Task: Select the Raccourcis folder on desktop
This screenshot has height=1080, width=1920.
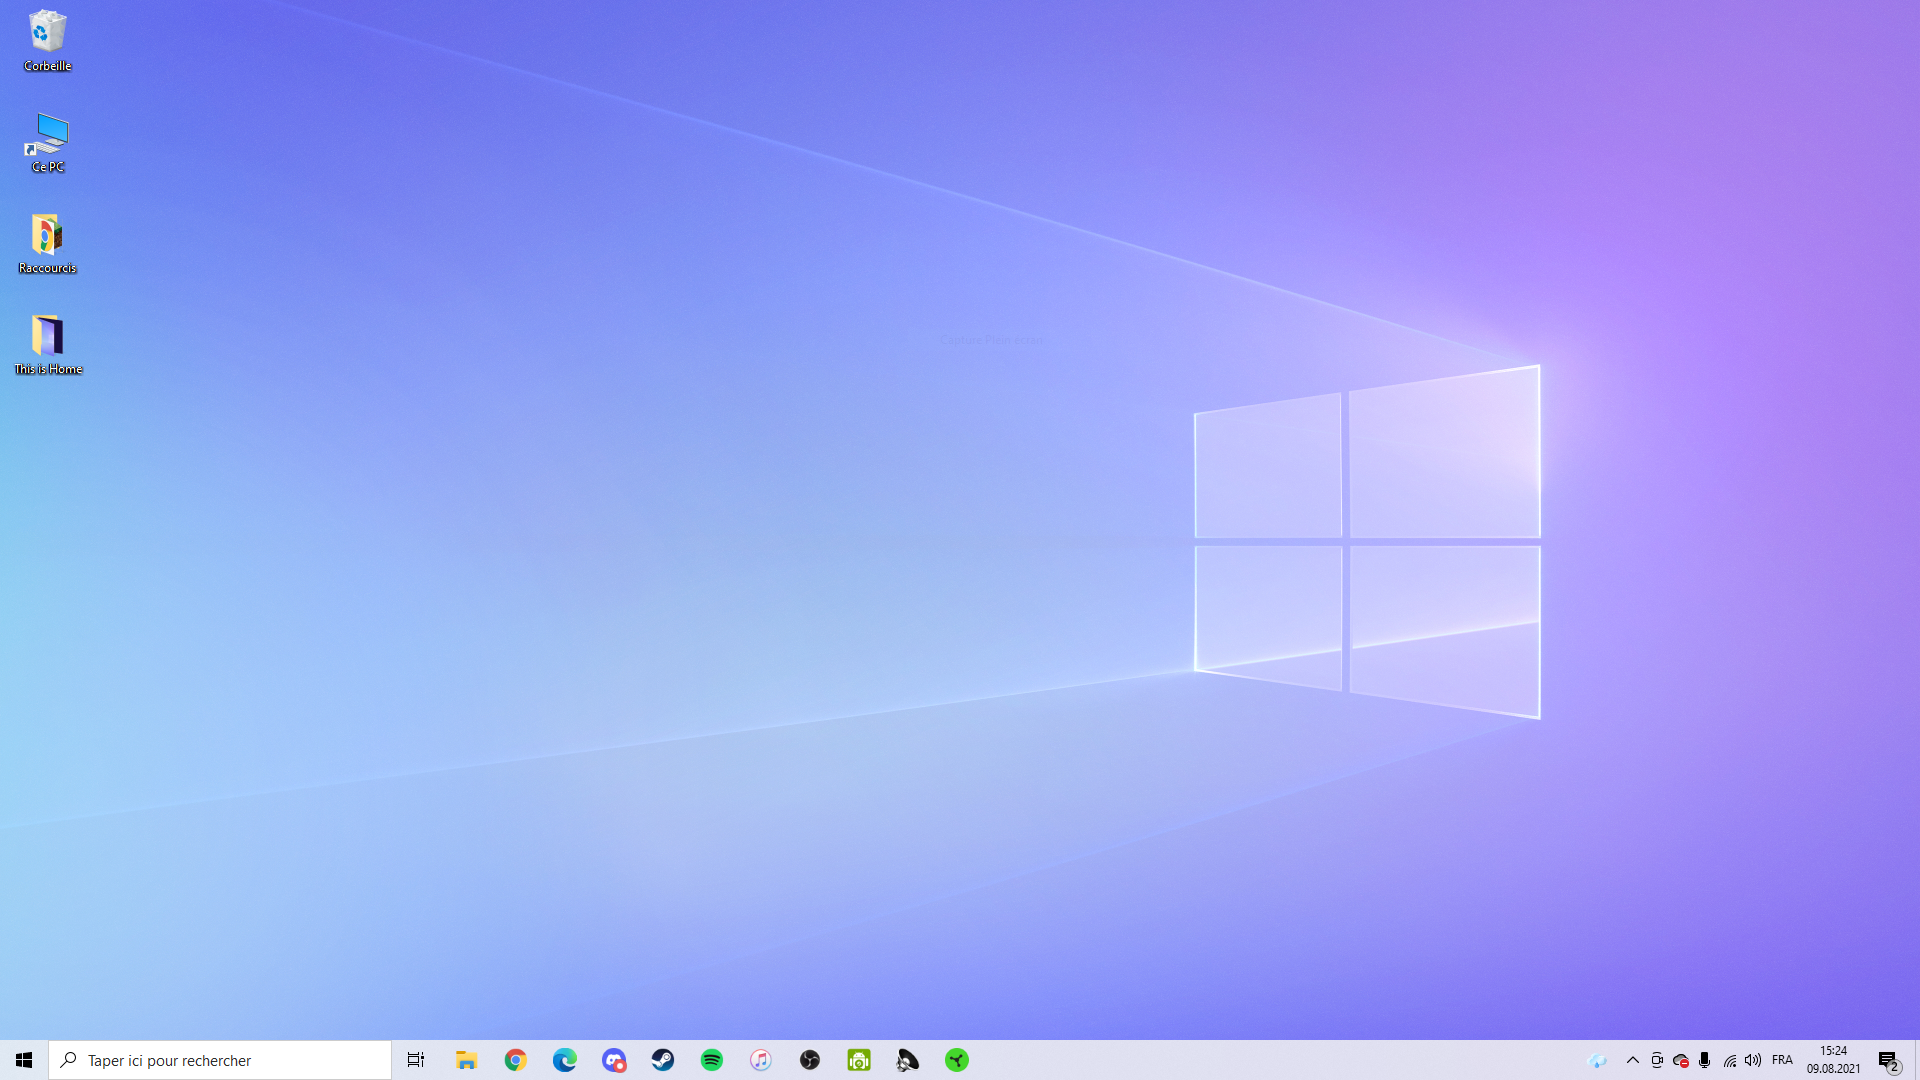Action: (x=47, y=244)
